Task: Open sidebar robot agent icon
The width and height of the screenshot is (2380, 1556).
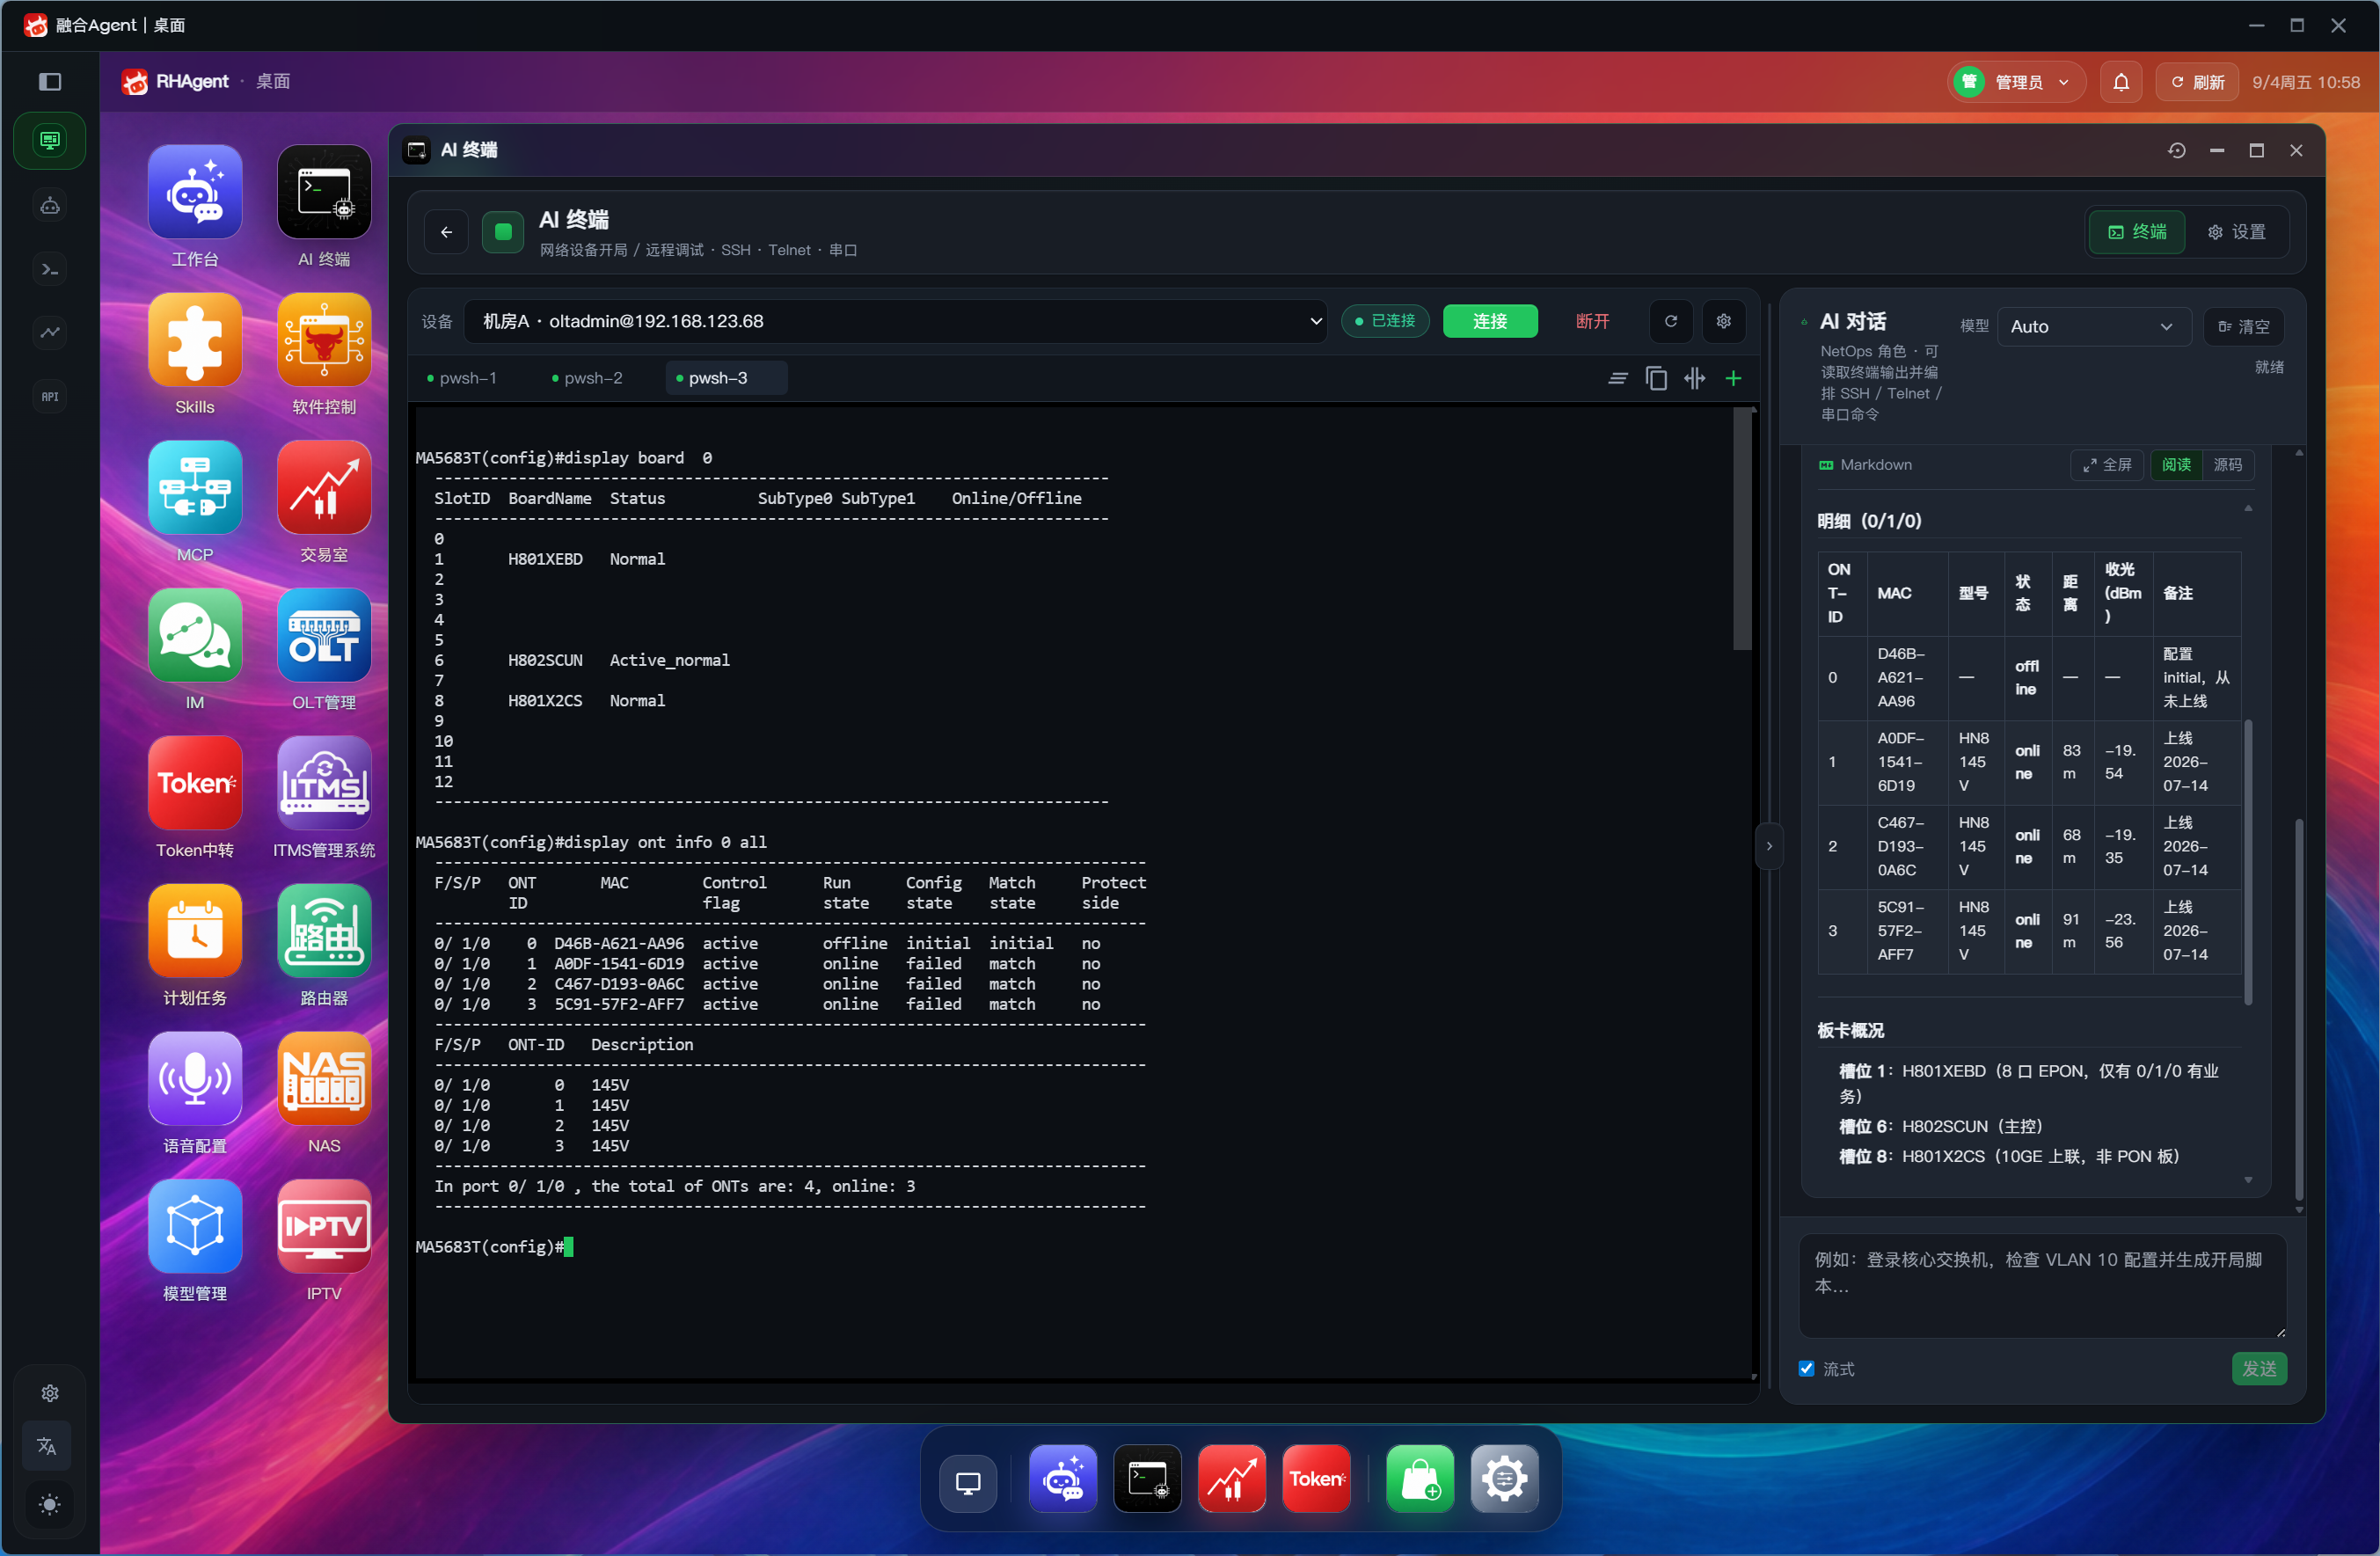Action: pos(49,206)
